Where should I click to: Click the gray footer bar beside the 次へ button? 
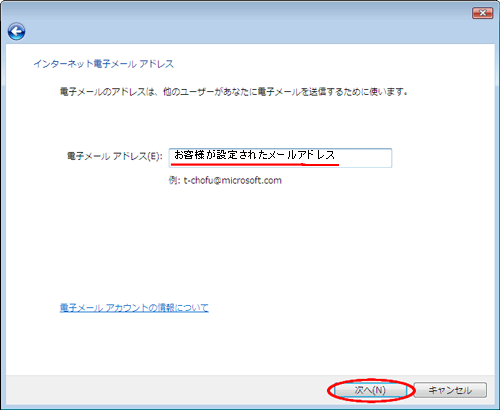pos(167,390)
